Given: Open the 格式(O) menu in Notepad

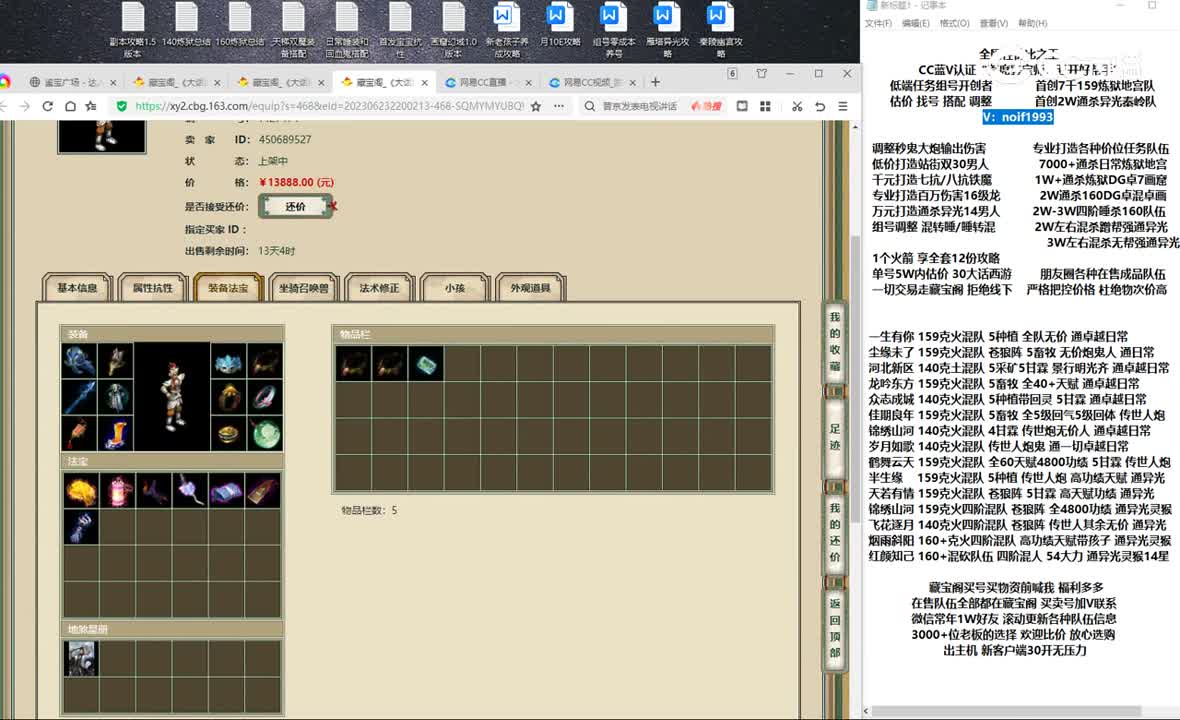Looking at the screenshot, I should [x=954, y=23].
